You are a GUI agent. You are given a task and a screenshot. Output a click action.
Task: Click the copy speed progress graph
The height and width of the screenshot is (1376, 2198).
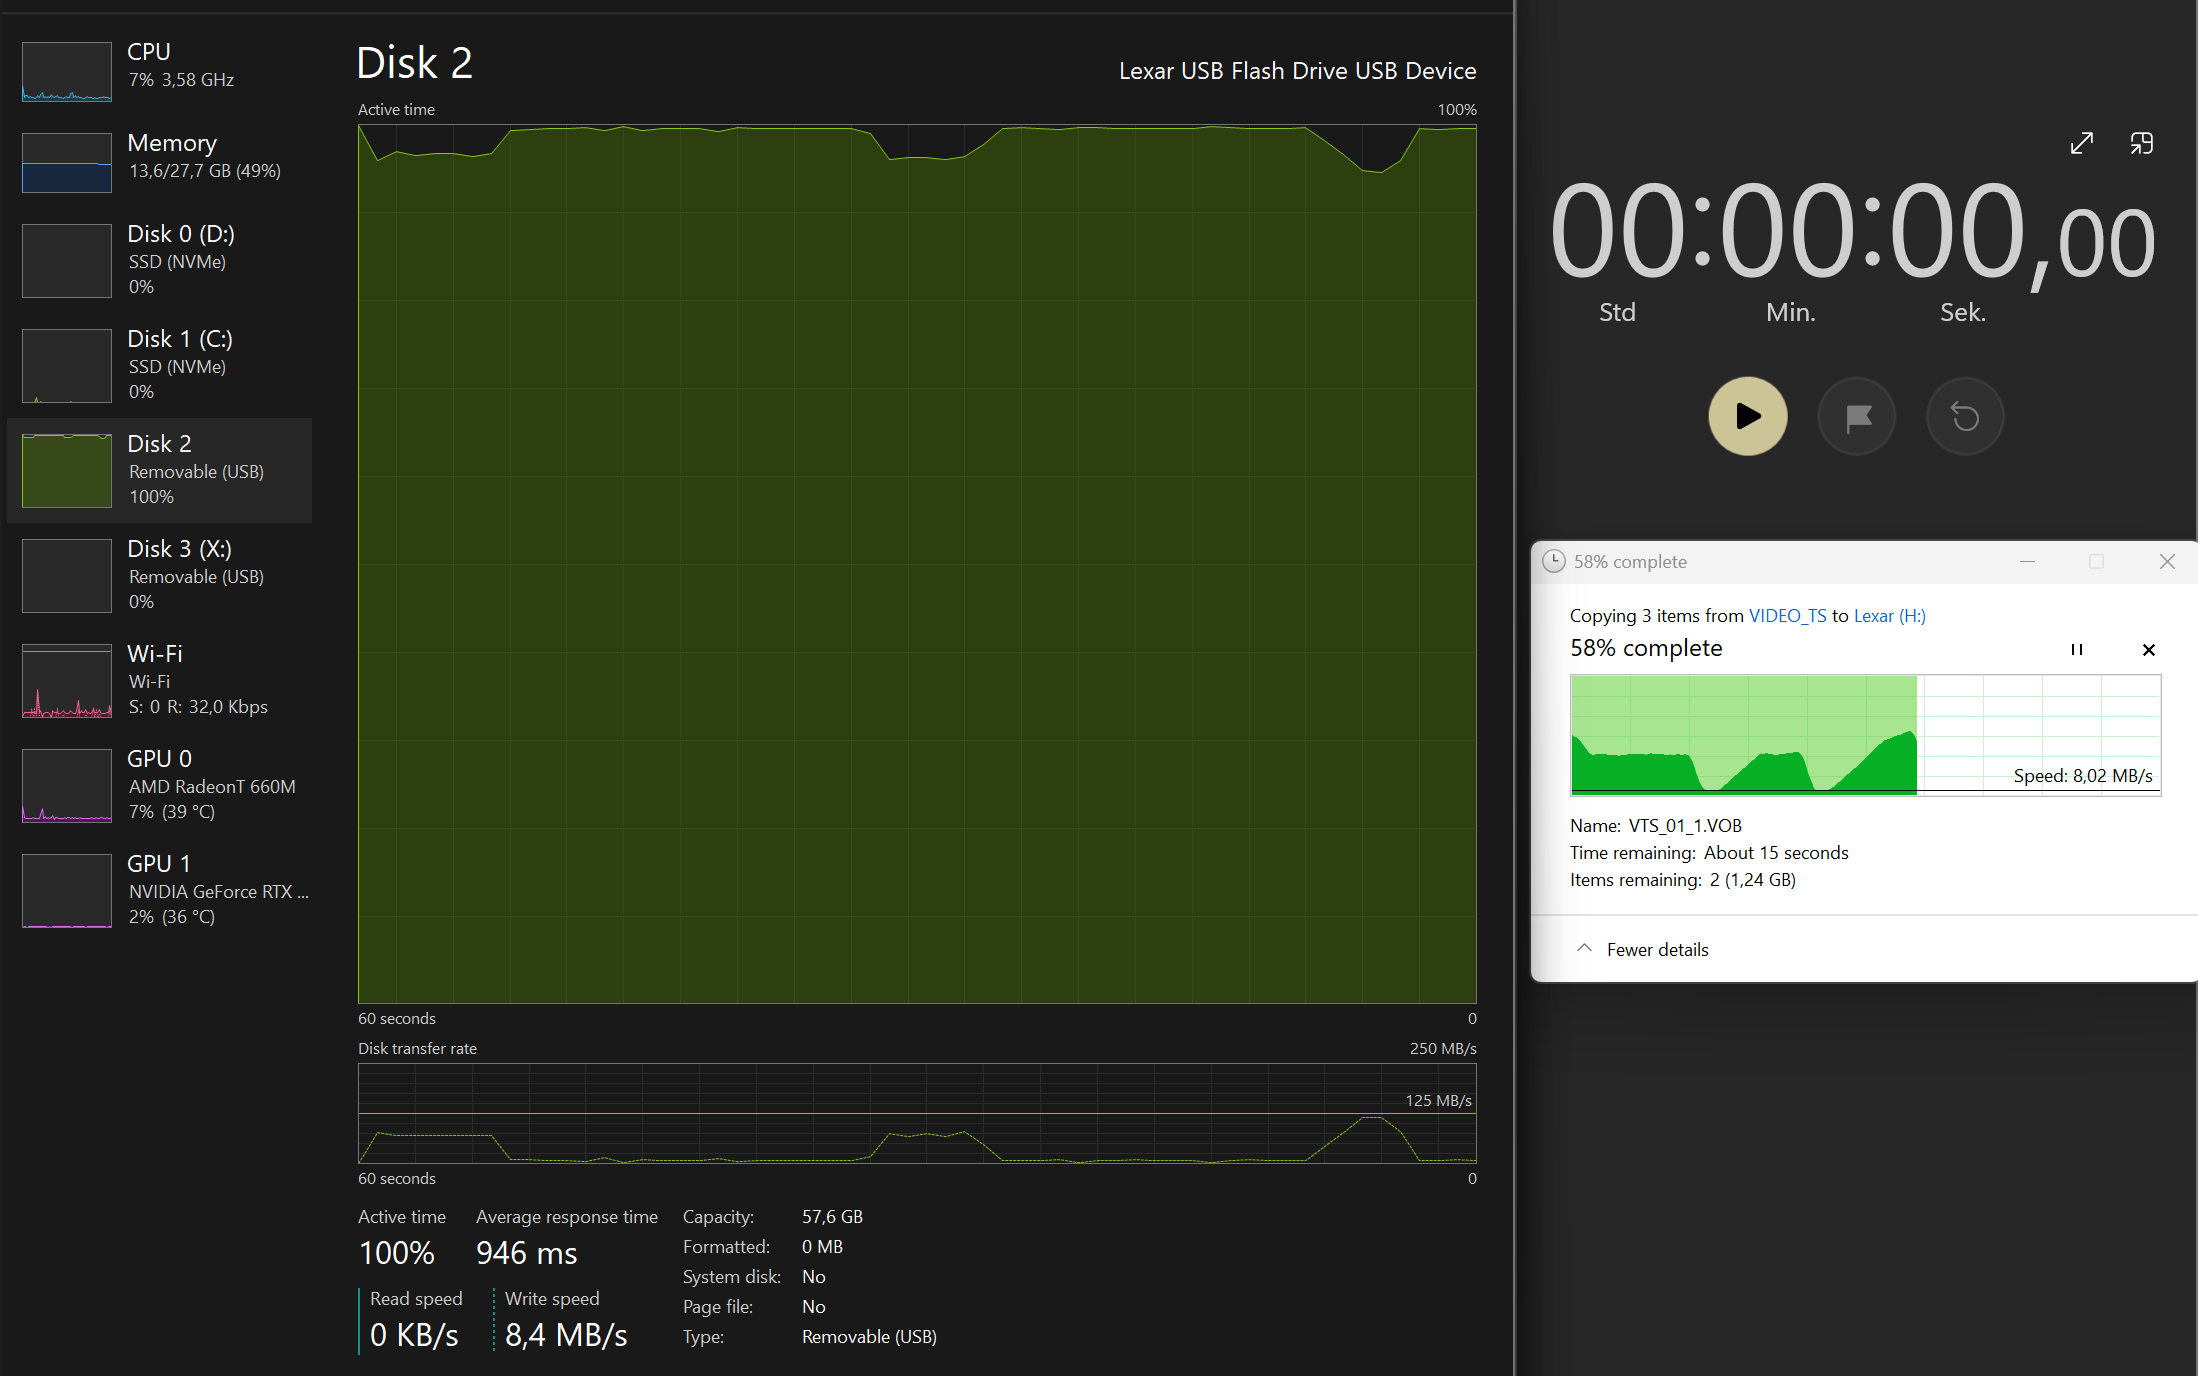pyautogui.click(x=1865, y=735)
